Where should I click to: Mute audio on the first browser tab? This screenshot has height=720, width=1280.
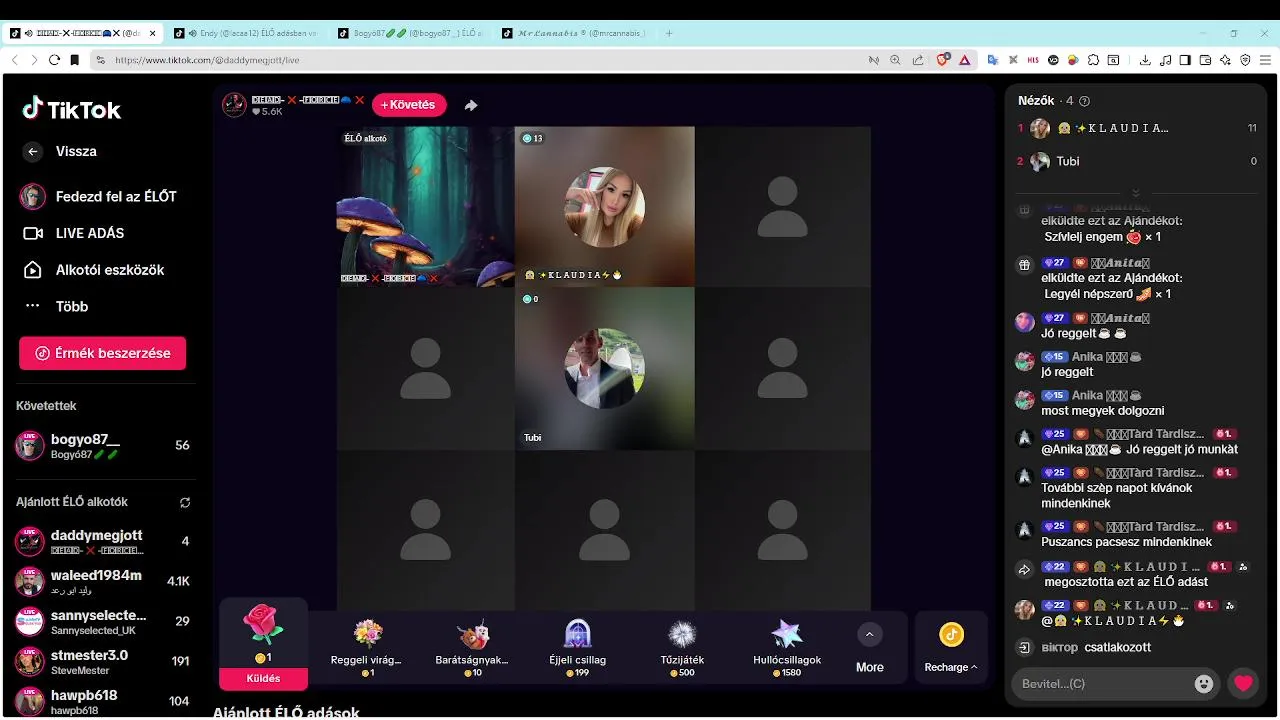click(29, 33)
